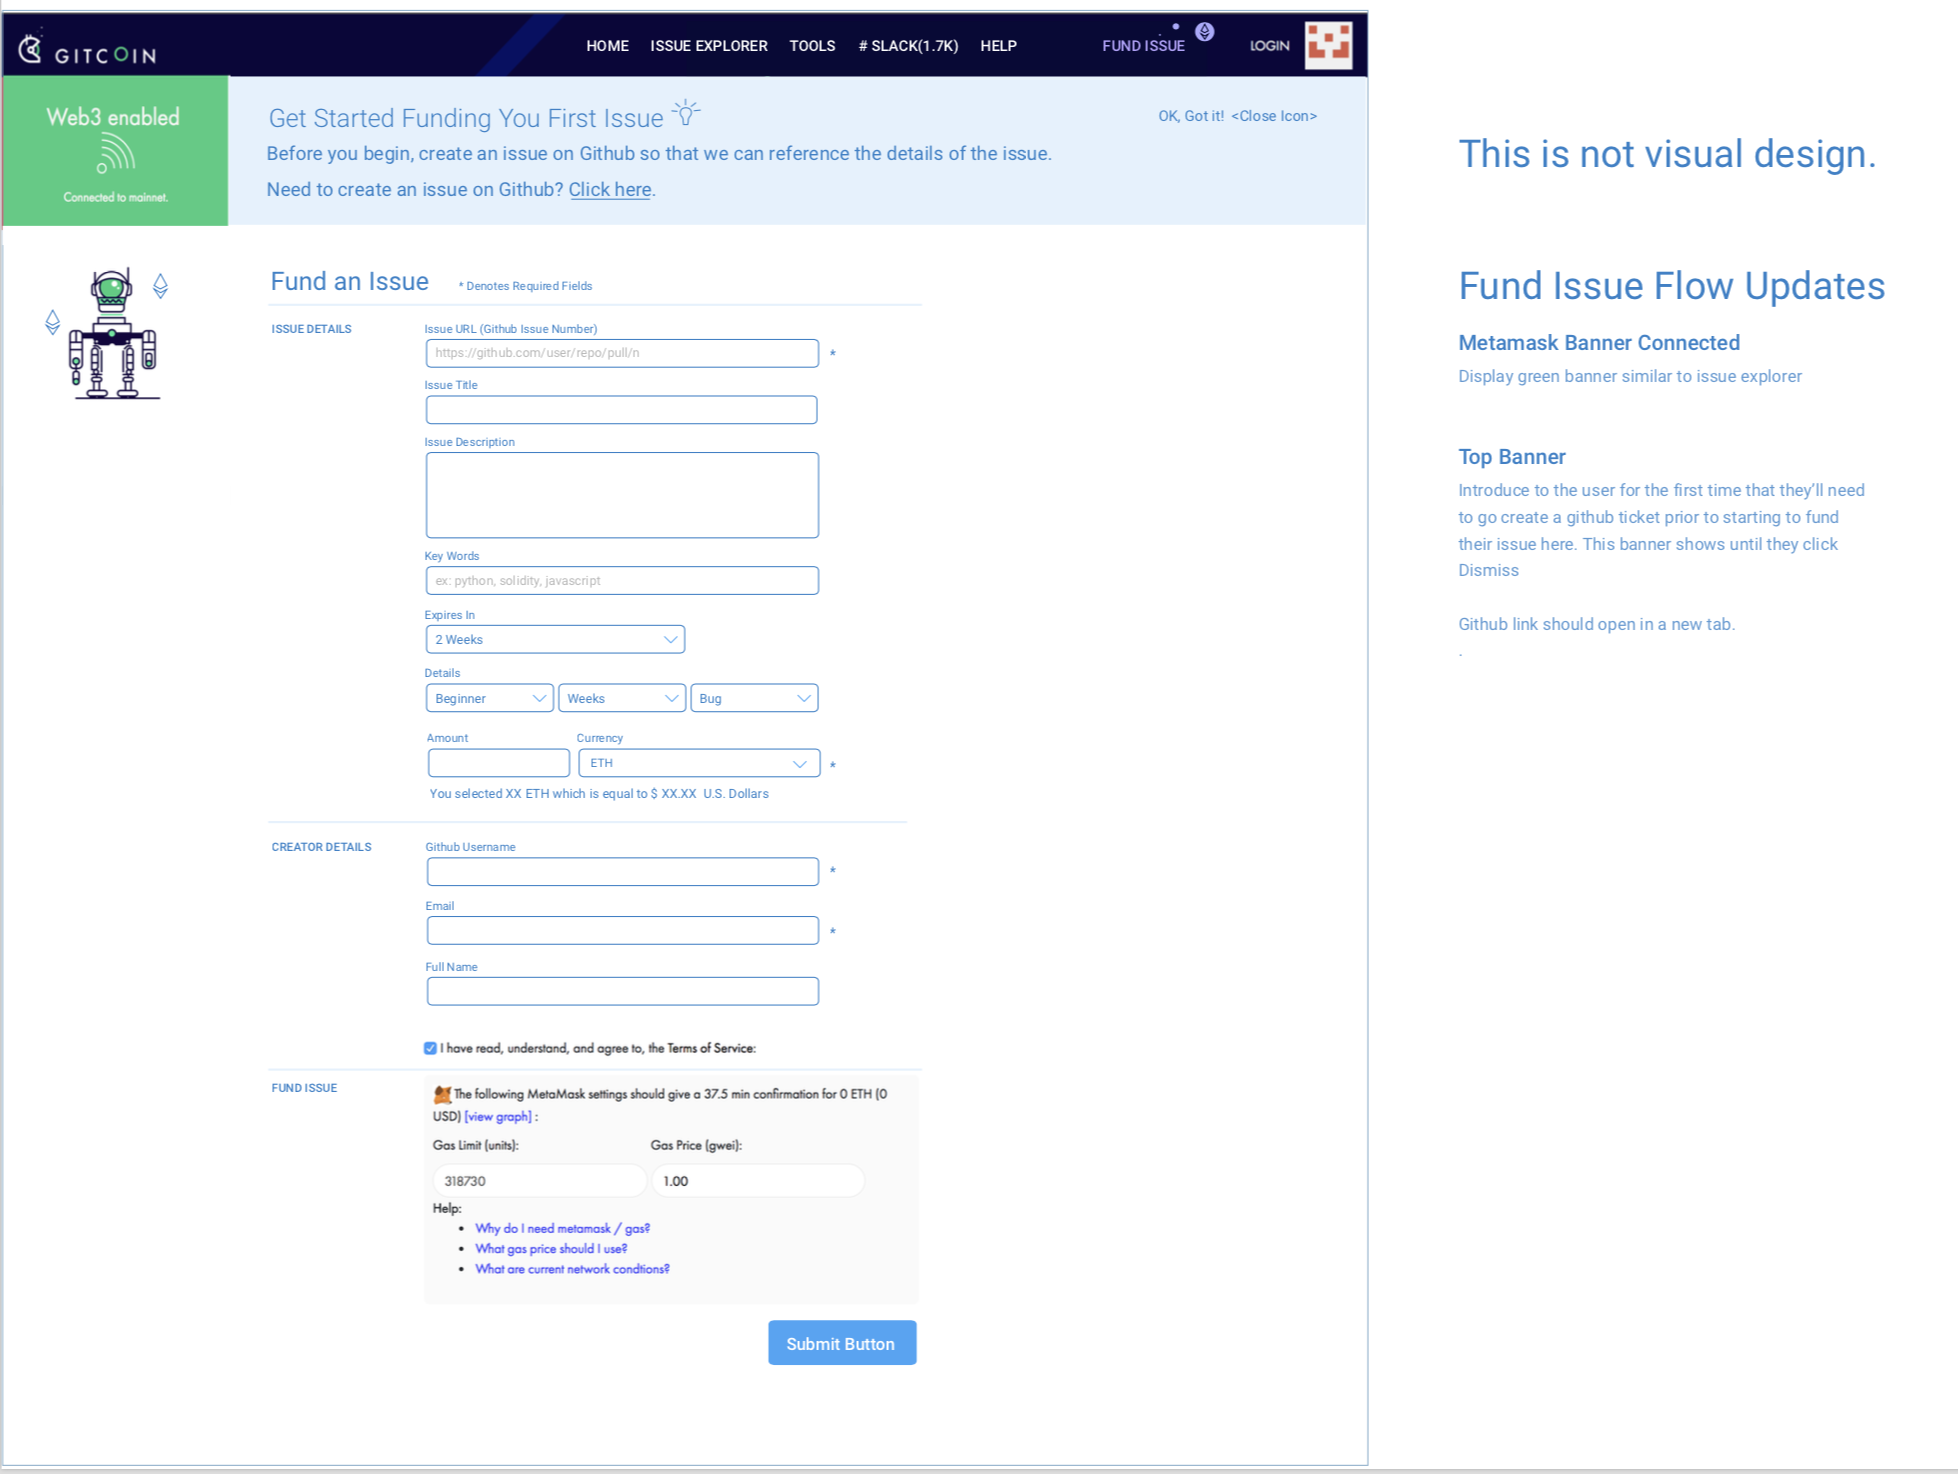This screenshot has height=1474, width=1958.
Task: Open the identicon avatar next to LOGIN
Action: pyautogui.click(x=1330, y=44)
